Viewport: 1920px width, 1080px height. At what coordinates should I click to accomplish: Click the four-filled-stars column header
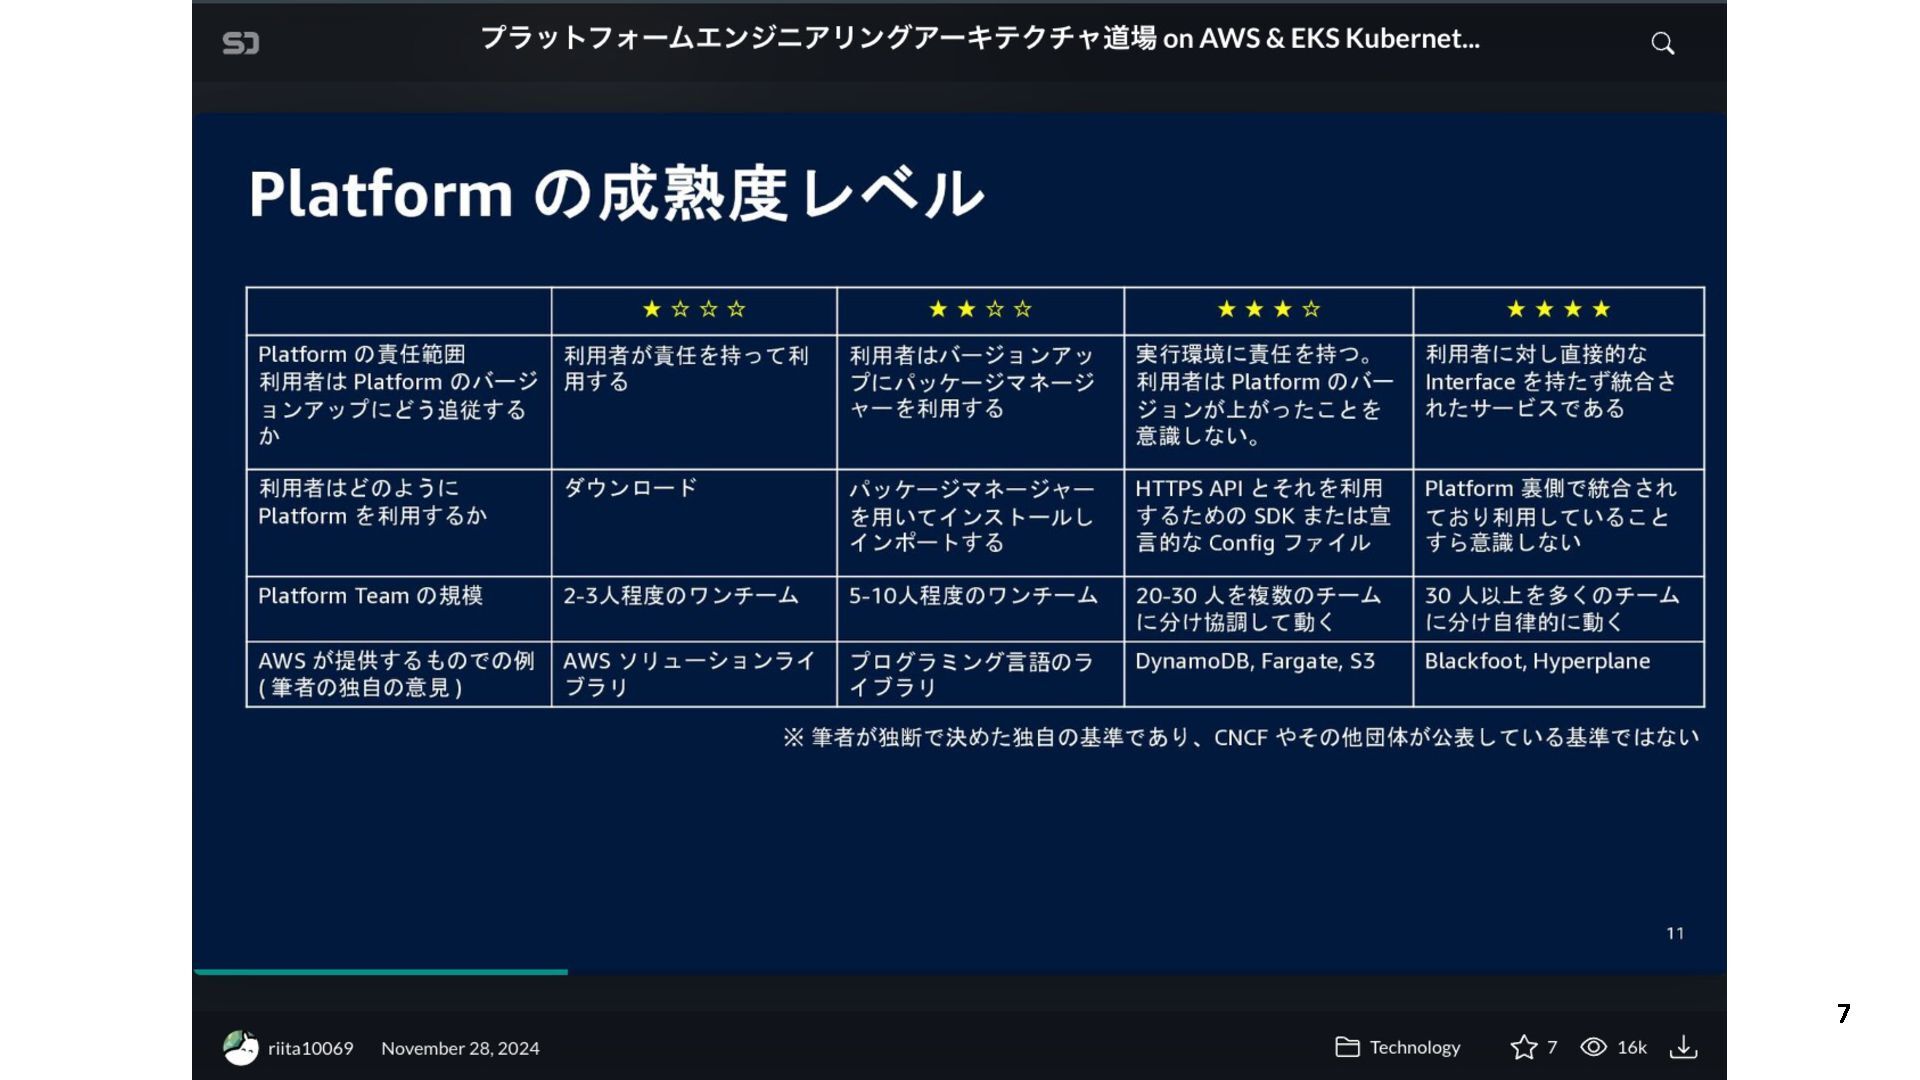[1558, 310]
